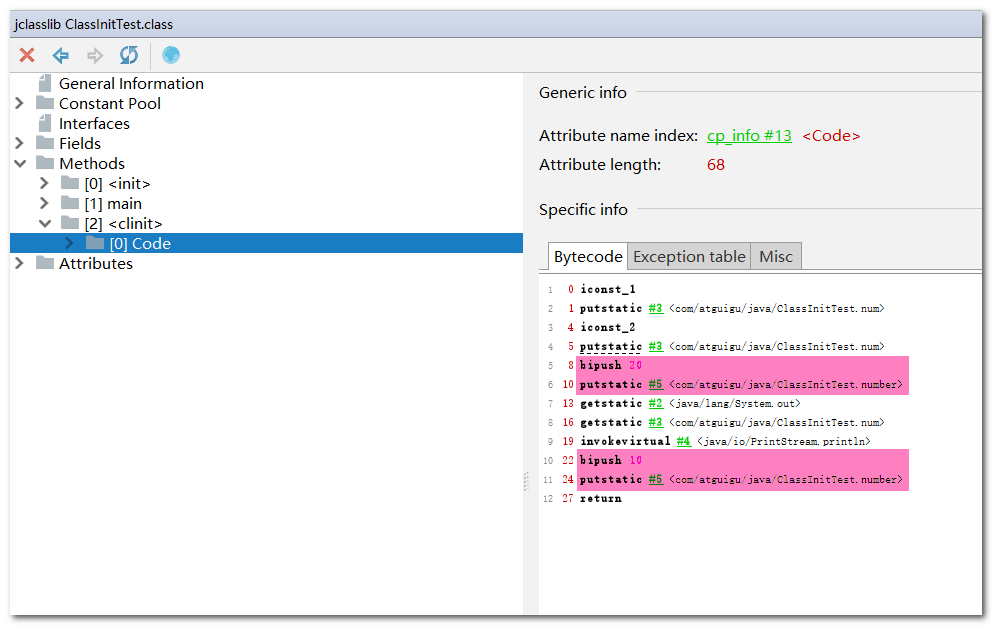
Task: Collapse the Methods tree node
Action: point(19,164)
